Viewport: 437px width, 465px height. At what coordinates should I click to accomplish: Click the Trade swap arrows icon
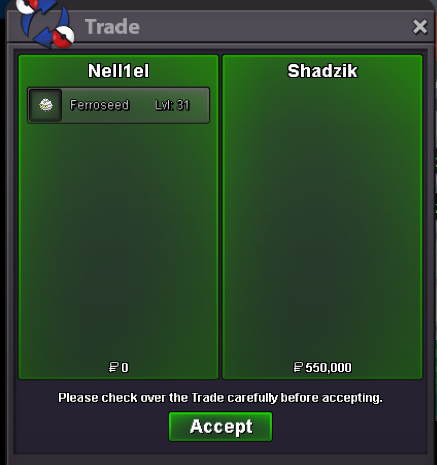click(x=45, y=23)
